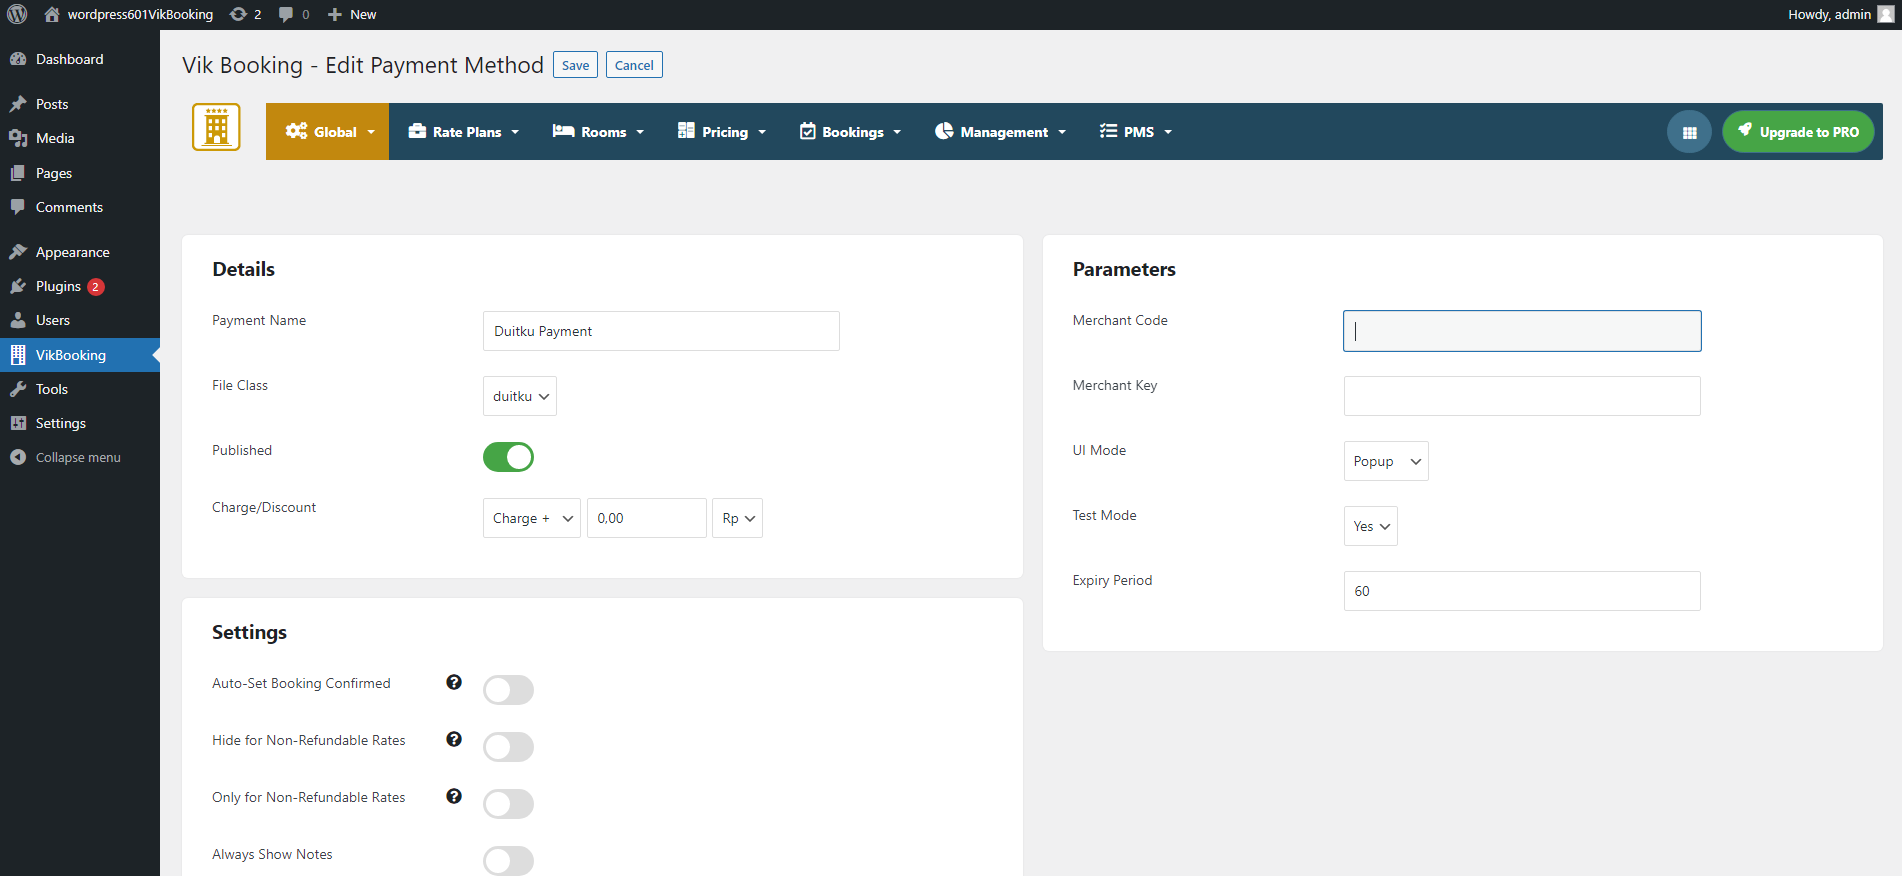Click the Collapse menu link
The image size is (1902, 876).
tap(78, 457)
